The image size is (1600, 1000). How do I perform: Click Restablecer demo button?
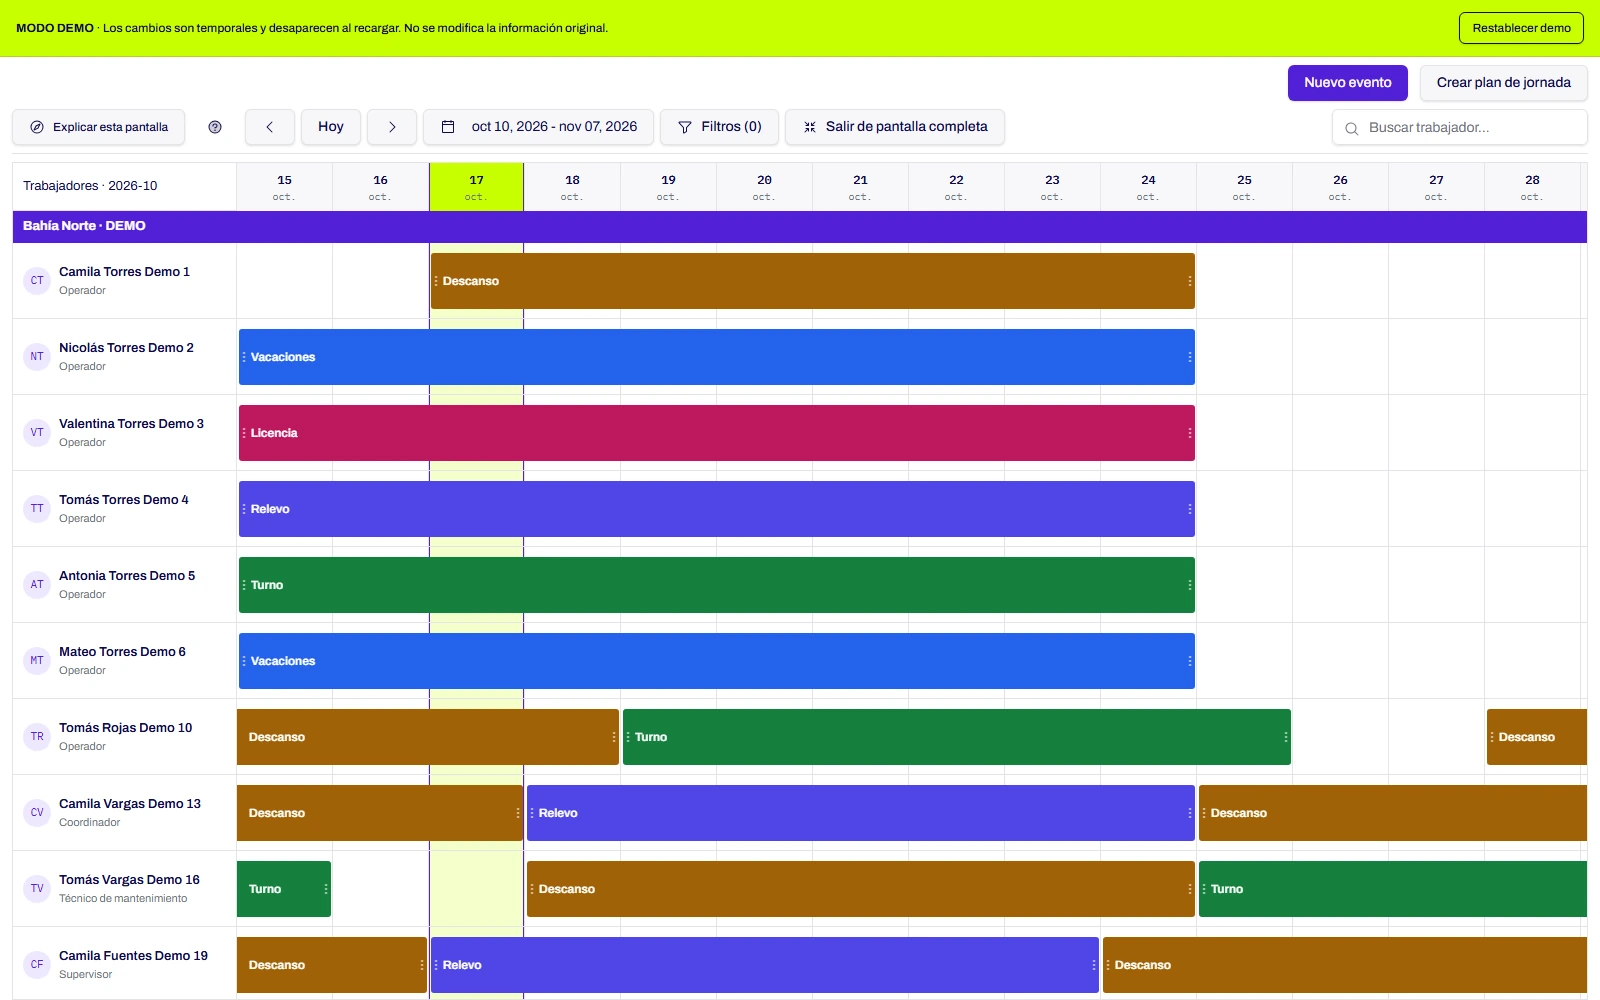pyautogui.click(x=1521, y=28)
